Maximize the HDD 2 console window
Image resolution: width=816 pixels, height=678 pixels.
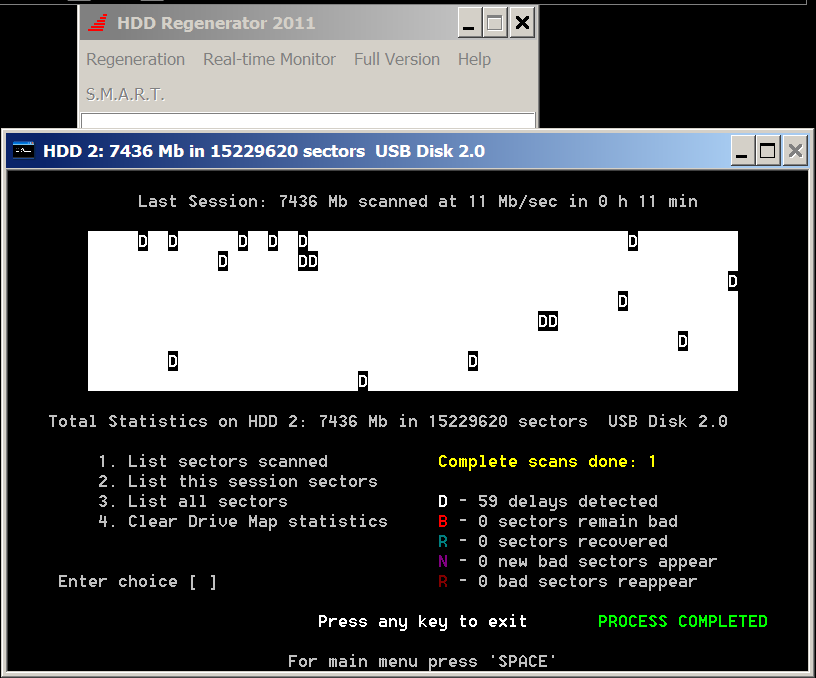tap(768, 151)
